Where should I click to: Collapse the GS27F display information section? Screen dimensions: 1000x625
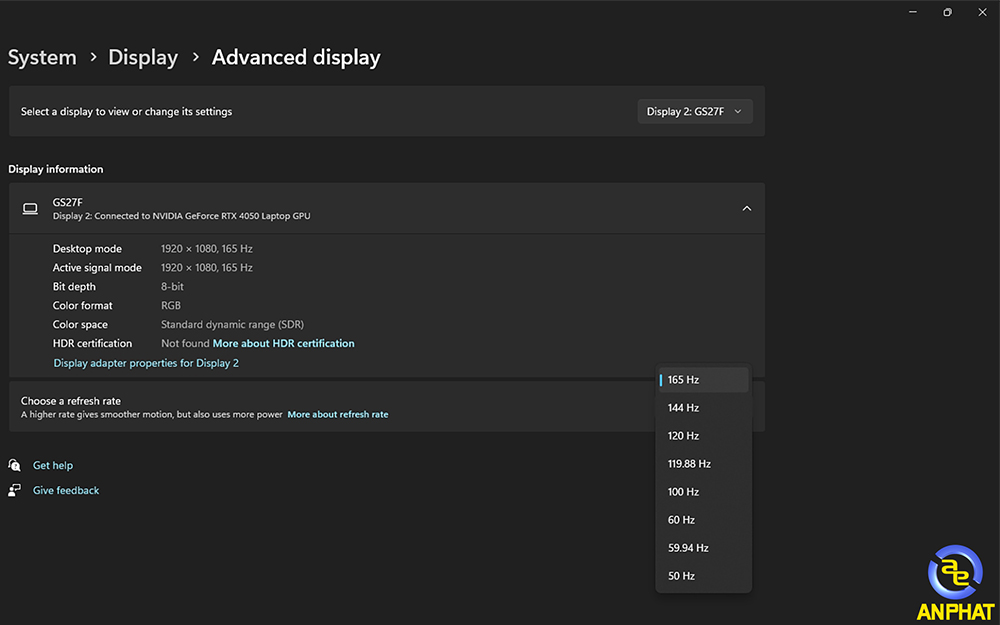tap(746, 209)
